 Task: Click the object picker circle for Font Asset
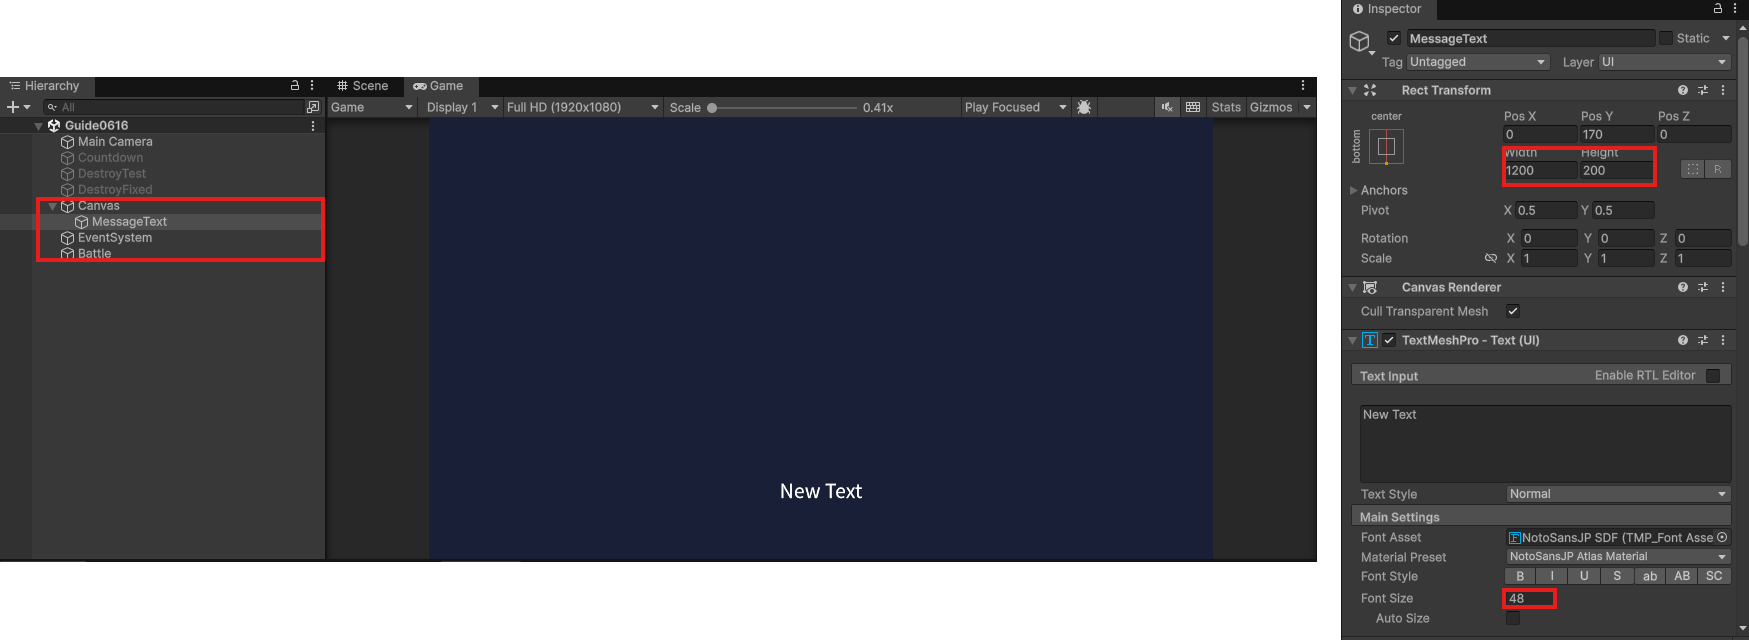coord(1722,537)
